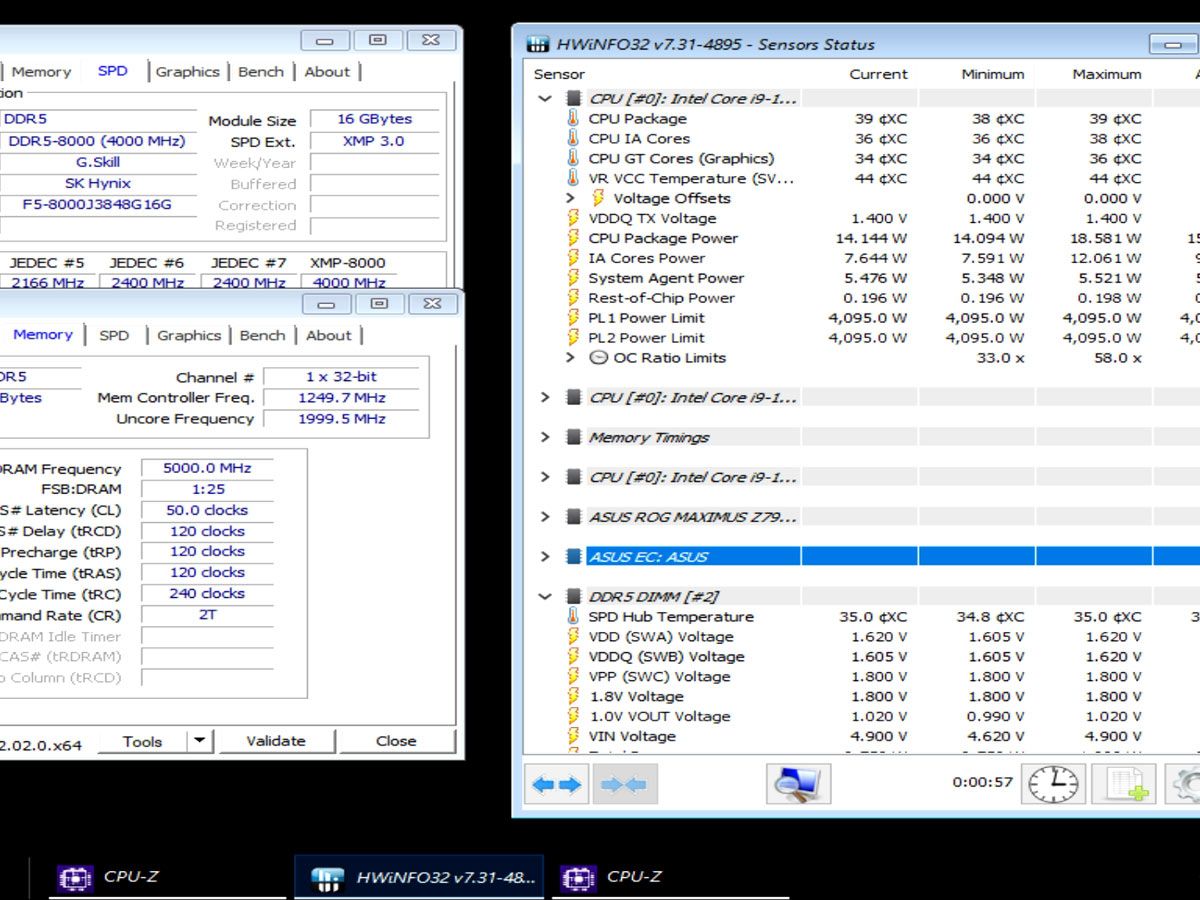This screenshot has height=900, width=1200.
Task: Expand the Memory Timings sensor group
Action: pos(545,437)
